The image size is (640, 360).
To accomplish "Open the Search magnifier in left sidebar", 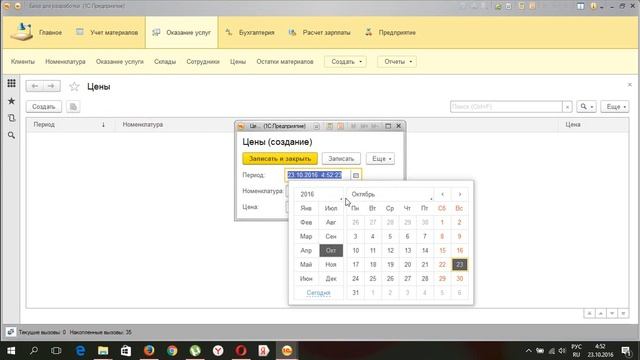I will (x=11, y=135).
